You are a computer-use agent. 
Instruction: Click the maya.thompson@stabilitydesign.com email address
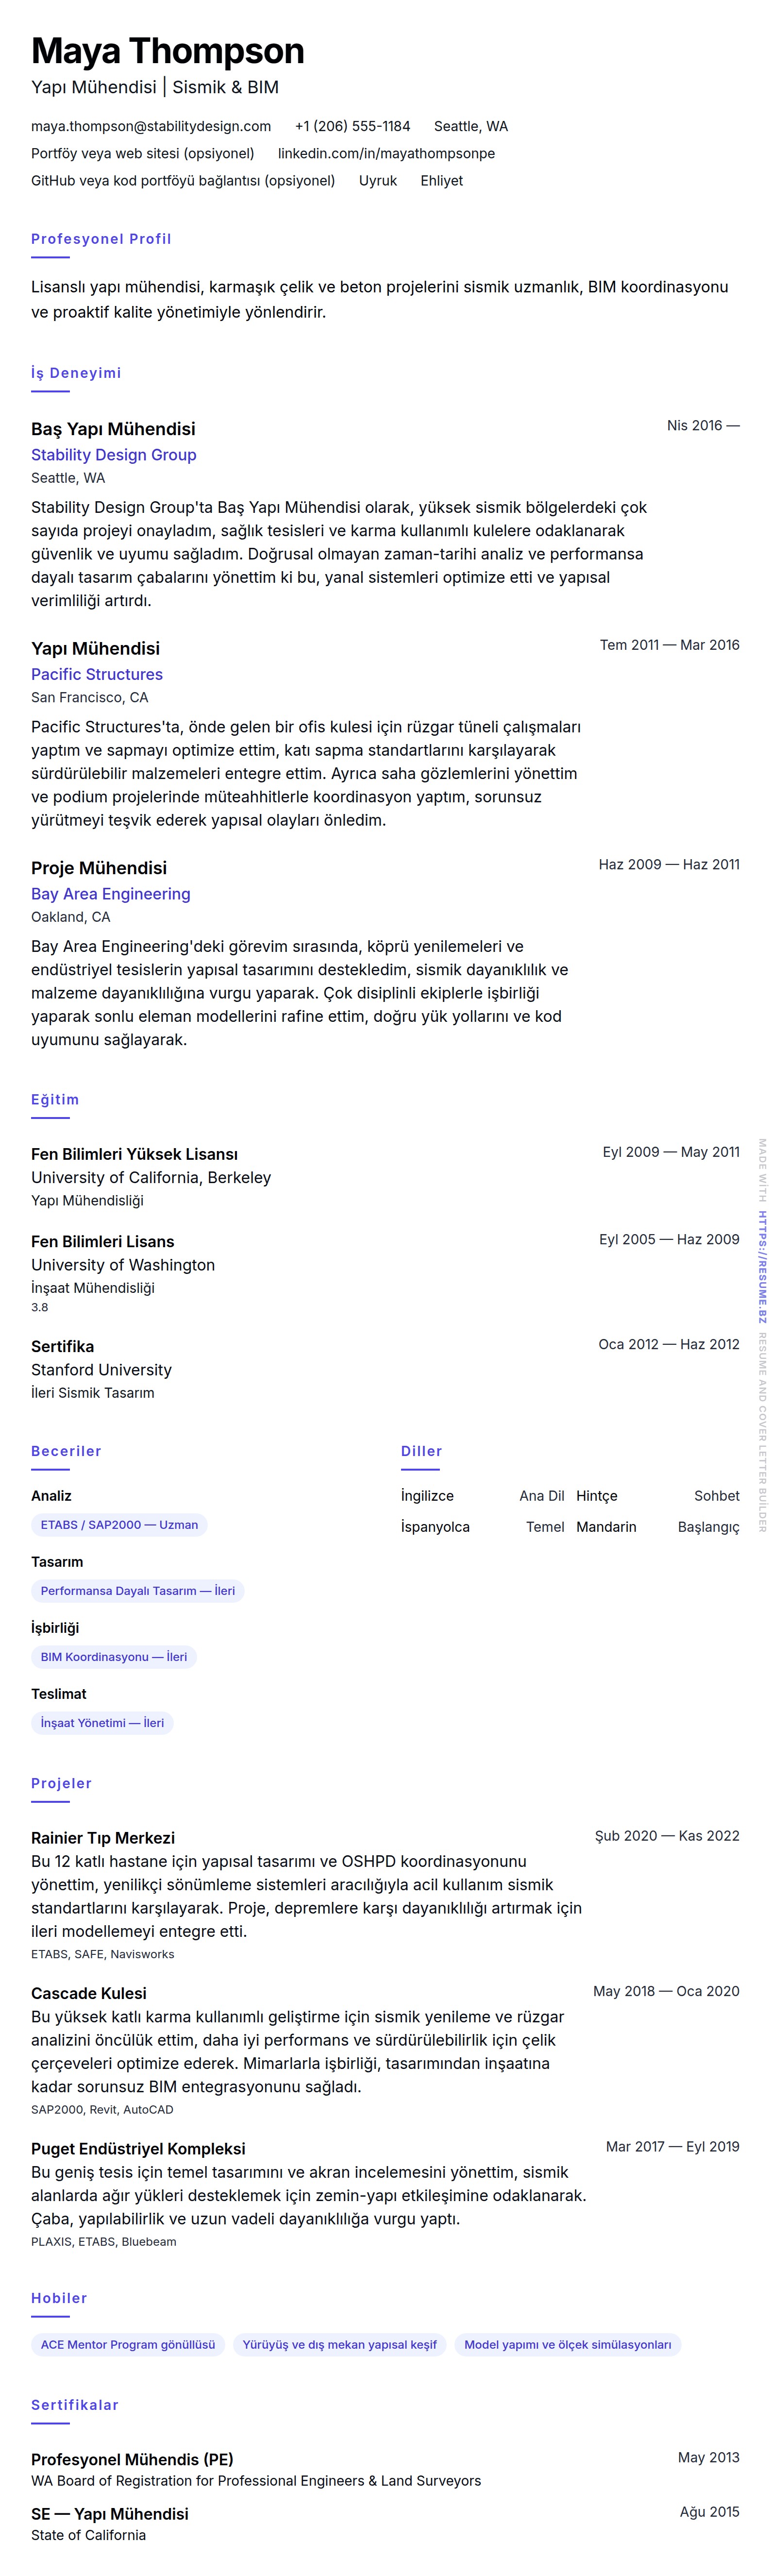[151, 126]
